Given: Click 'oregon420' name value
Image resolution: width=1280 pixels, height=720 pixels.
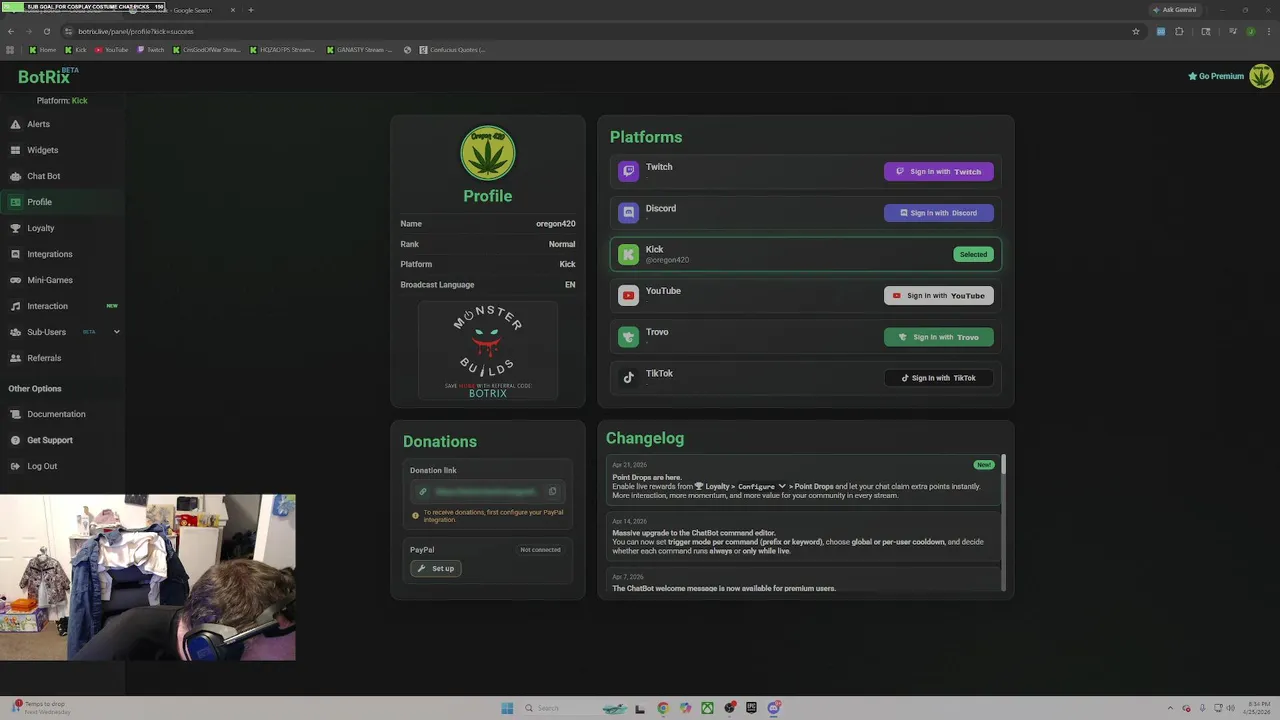Looking at the screenshot, I should 555,224.
